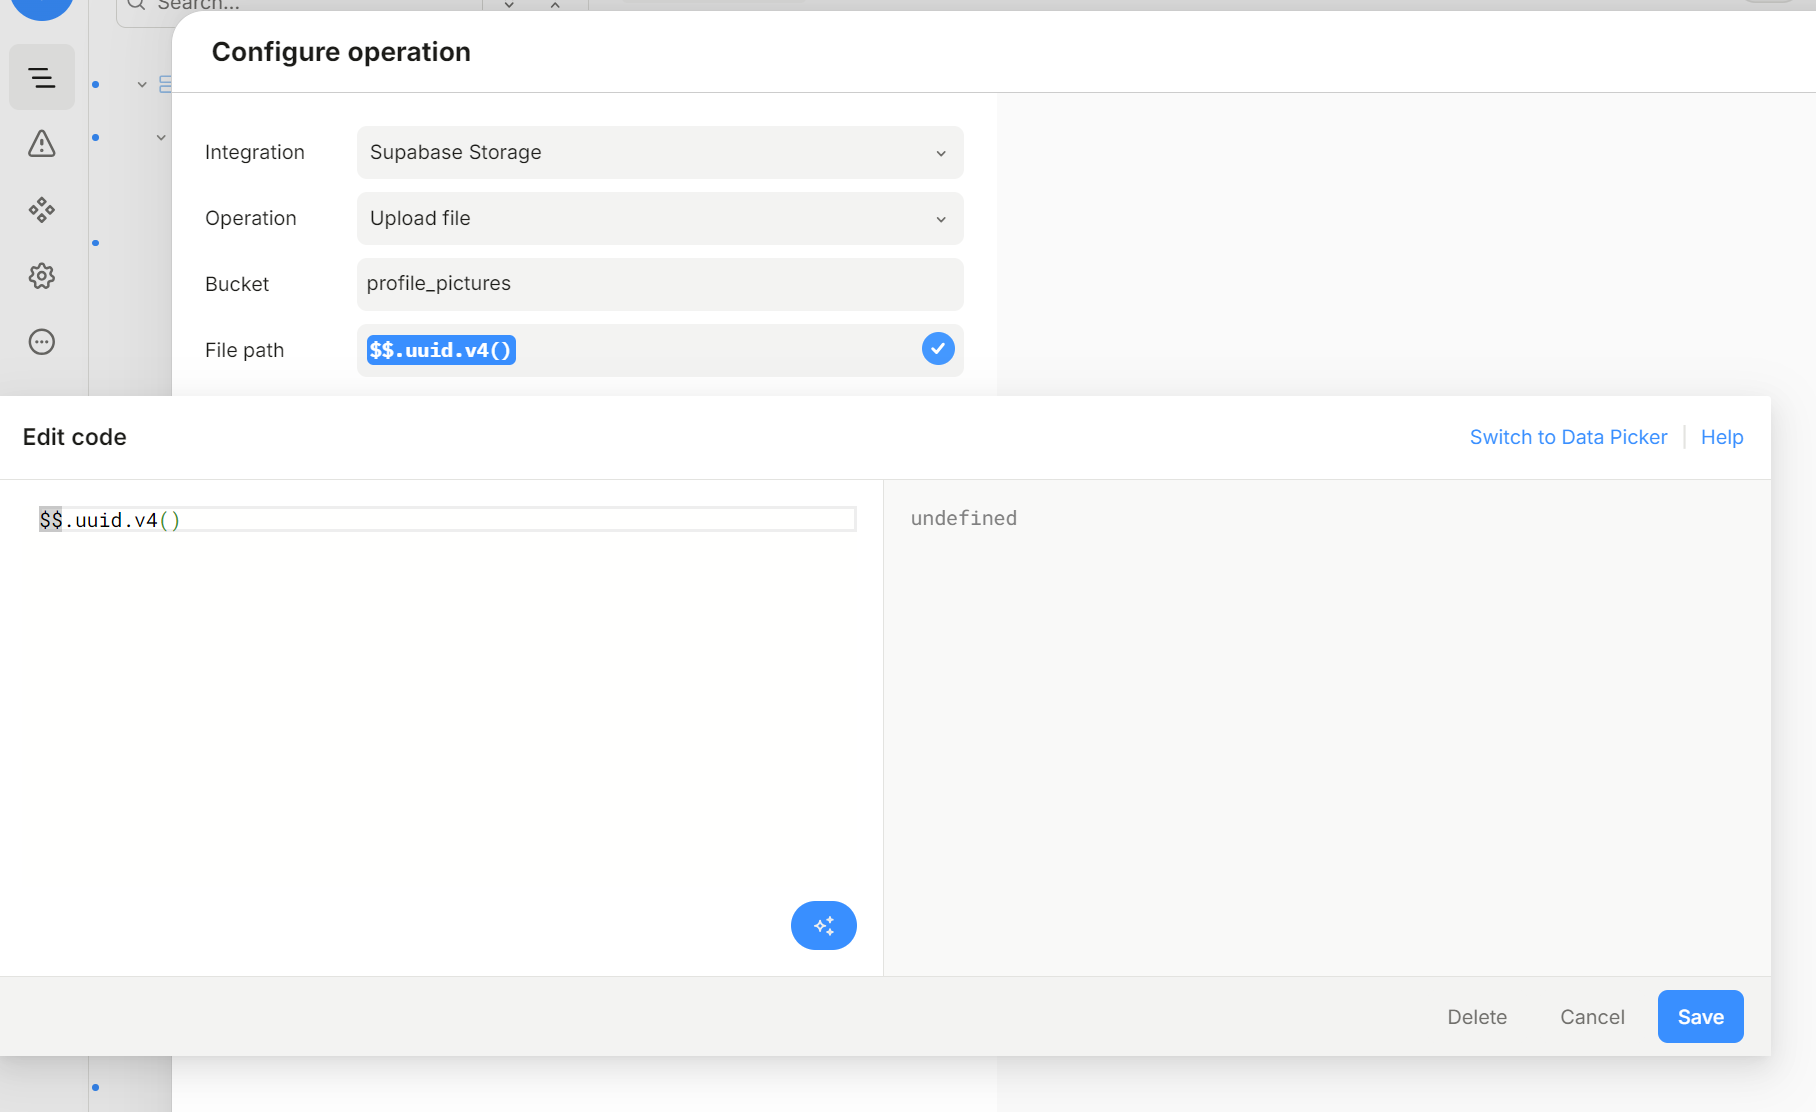Open the Help link in code editor
The width and height of the screenshot is (1816, 1112).
click(x=1721, y=437)
